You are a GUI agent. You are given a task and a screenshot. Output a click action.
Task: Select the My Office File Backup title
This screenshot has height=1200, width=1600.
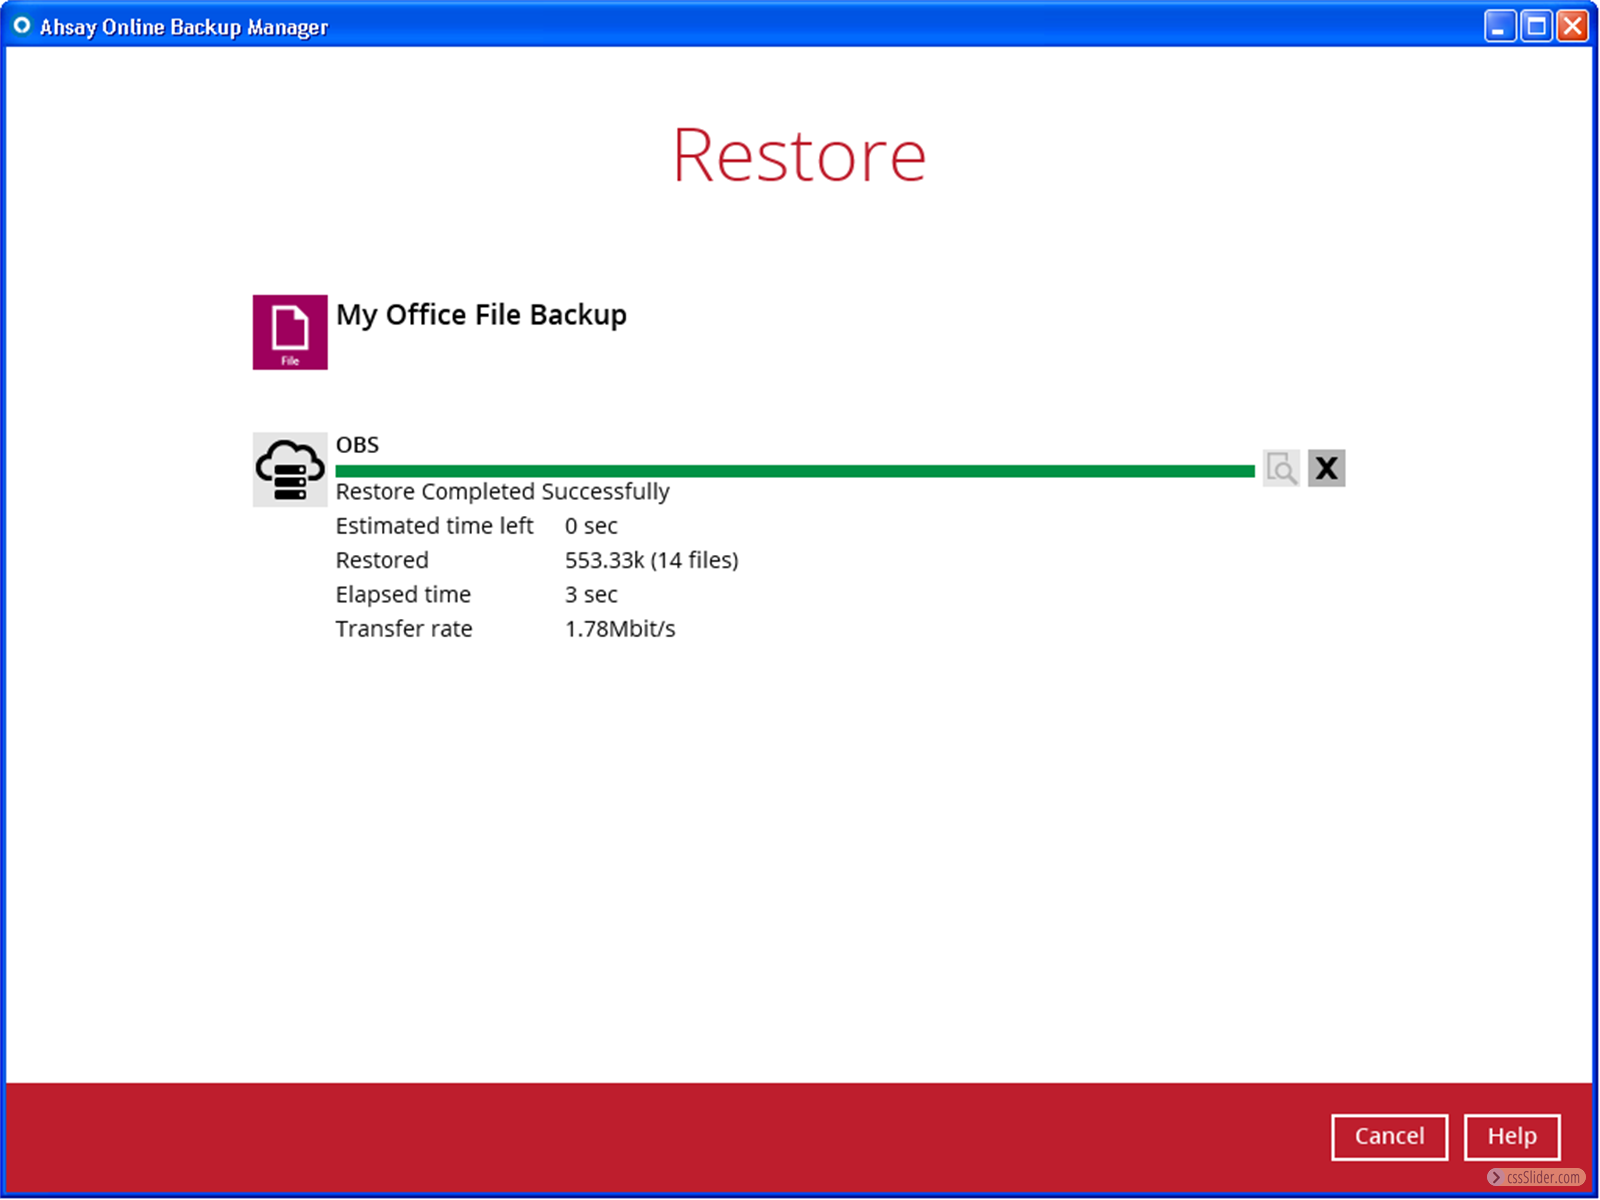point(481,315)
